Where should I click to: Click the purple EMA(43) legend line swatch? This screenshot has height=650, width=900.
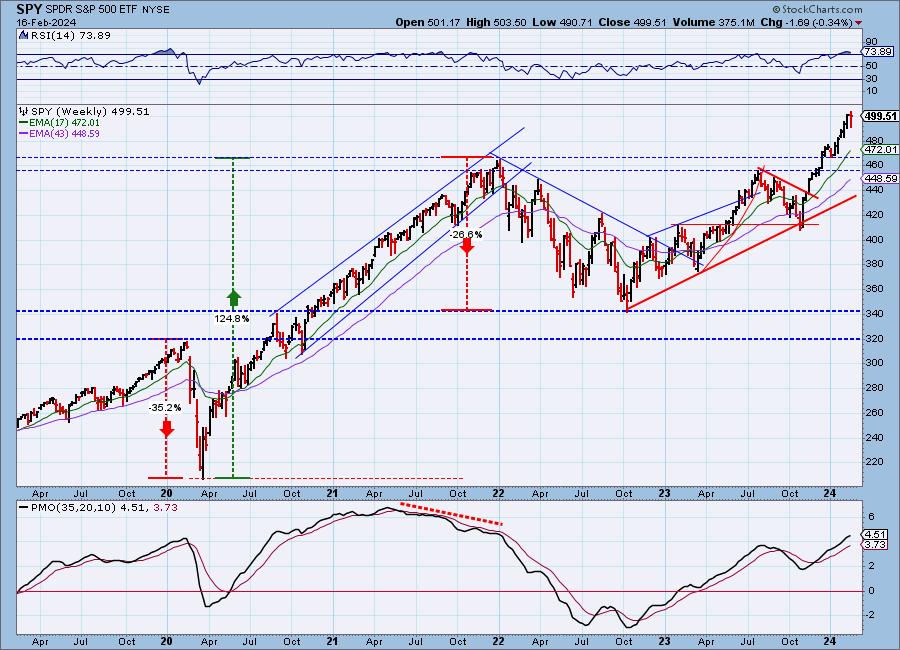pyautogui.click(x=23, y=133)
